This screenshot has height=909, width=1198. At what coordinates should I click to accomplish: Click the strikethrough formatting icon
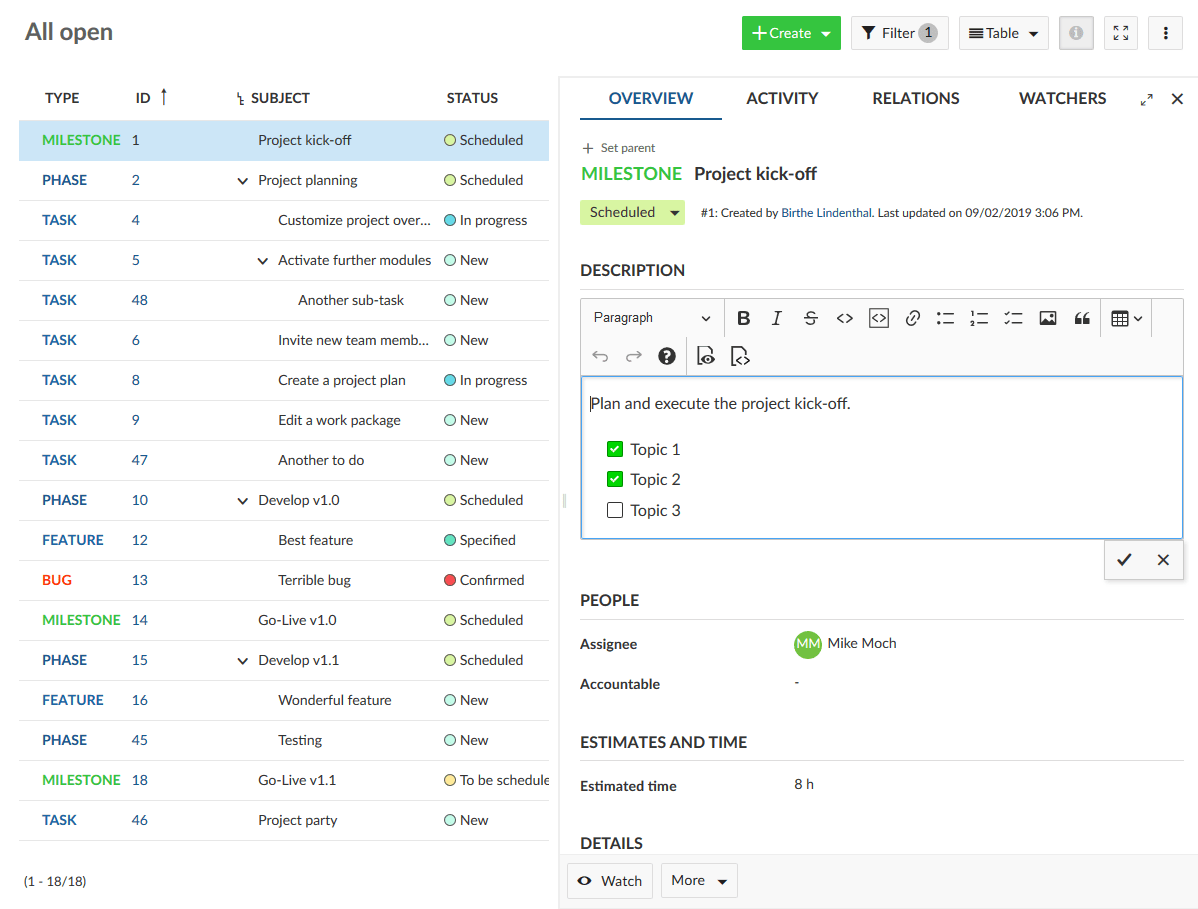pos(810,318)
